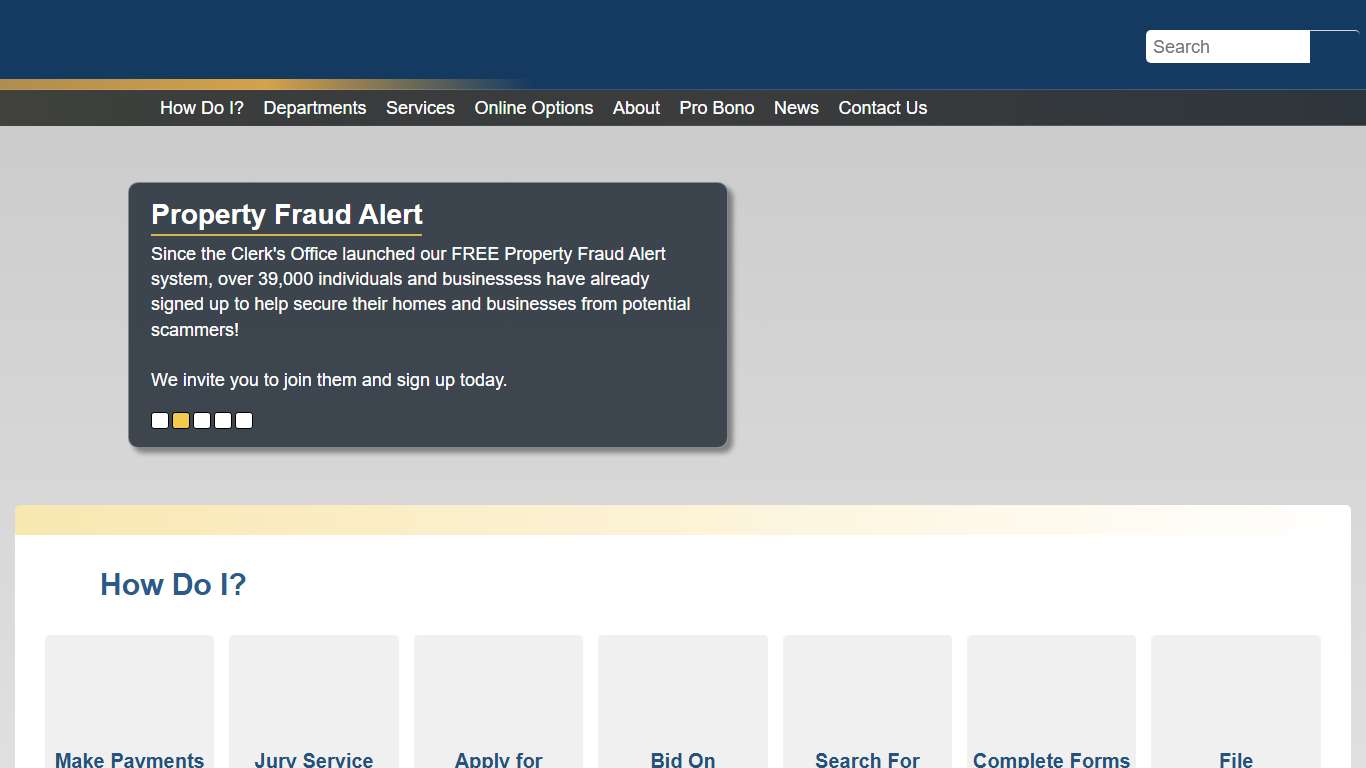Open the Pro Bono page
1366x768 pixels.
point(716,108)
